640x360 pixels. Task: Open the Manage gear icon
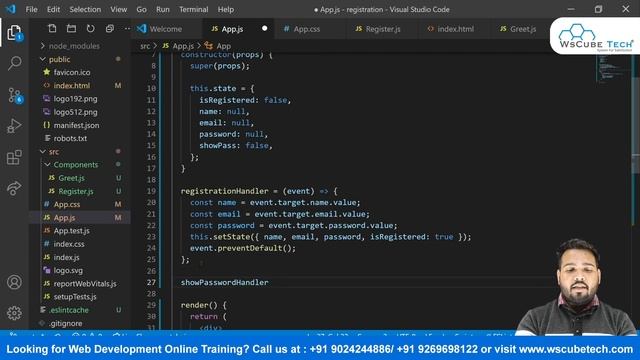point(14,313)
